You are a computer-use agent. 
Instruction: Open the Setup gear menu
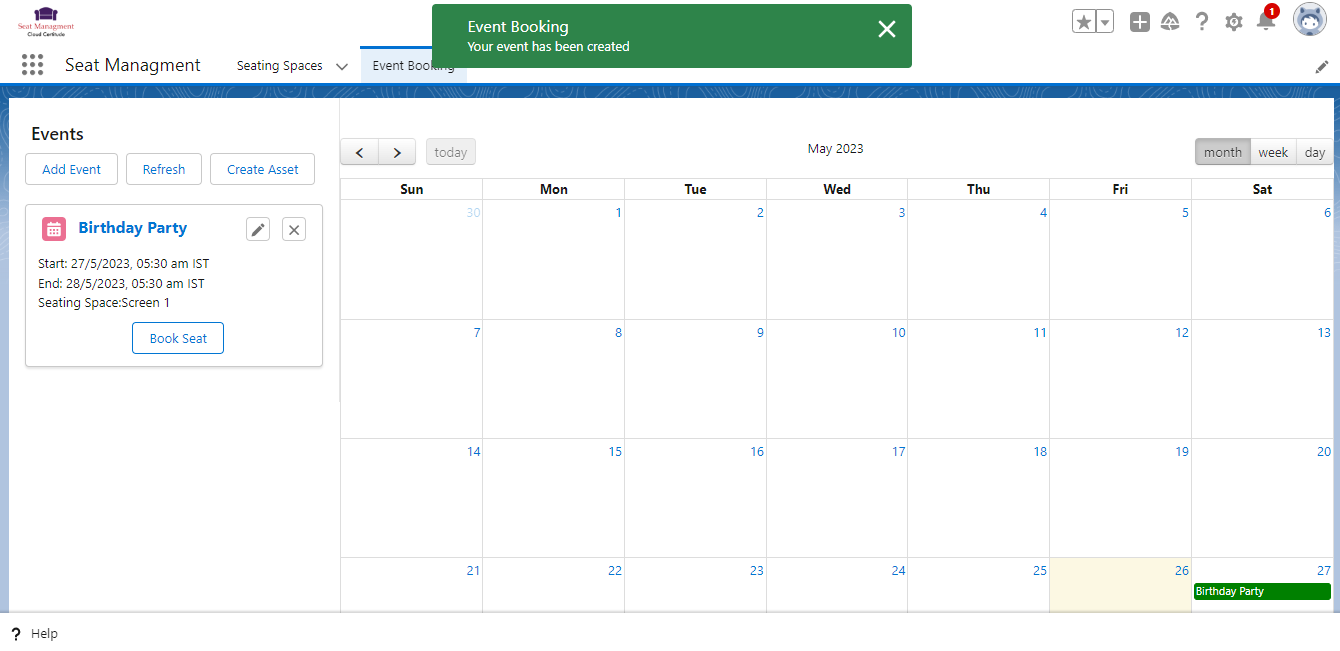1234,22
